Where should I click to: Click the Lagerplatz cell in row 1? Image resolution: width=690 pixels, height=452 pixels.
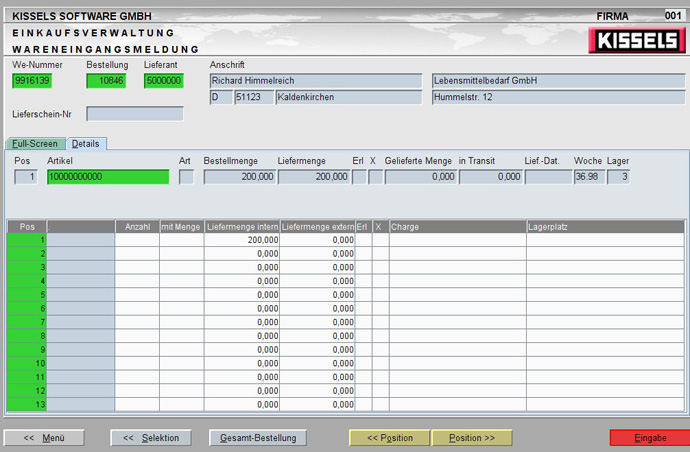(x=605, y=240)
